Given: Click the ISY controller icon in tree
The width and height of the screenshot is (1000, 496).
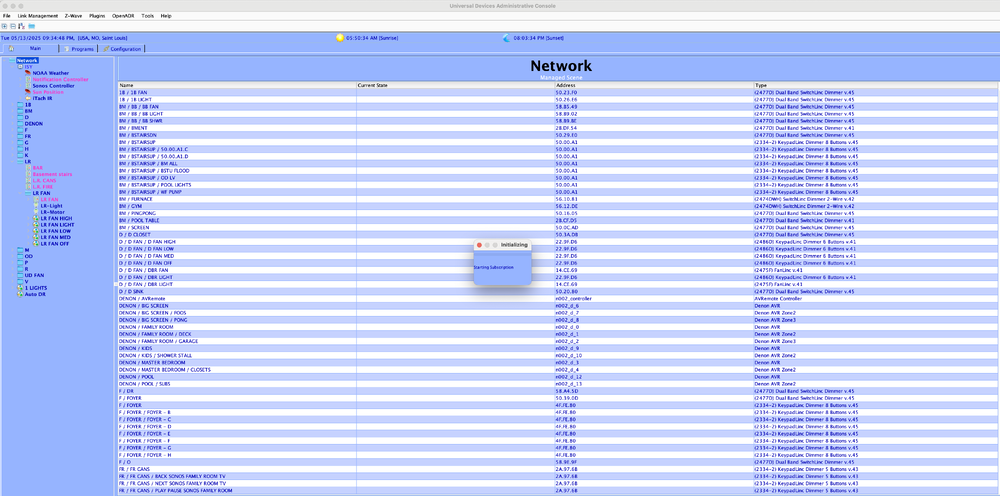Looking at the screenshot, I should click(x=20, y=66).
